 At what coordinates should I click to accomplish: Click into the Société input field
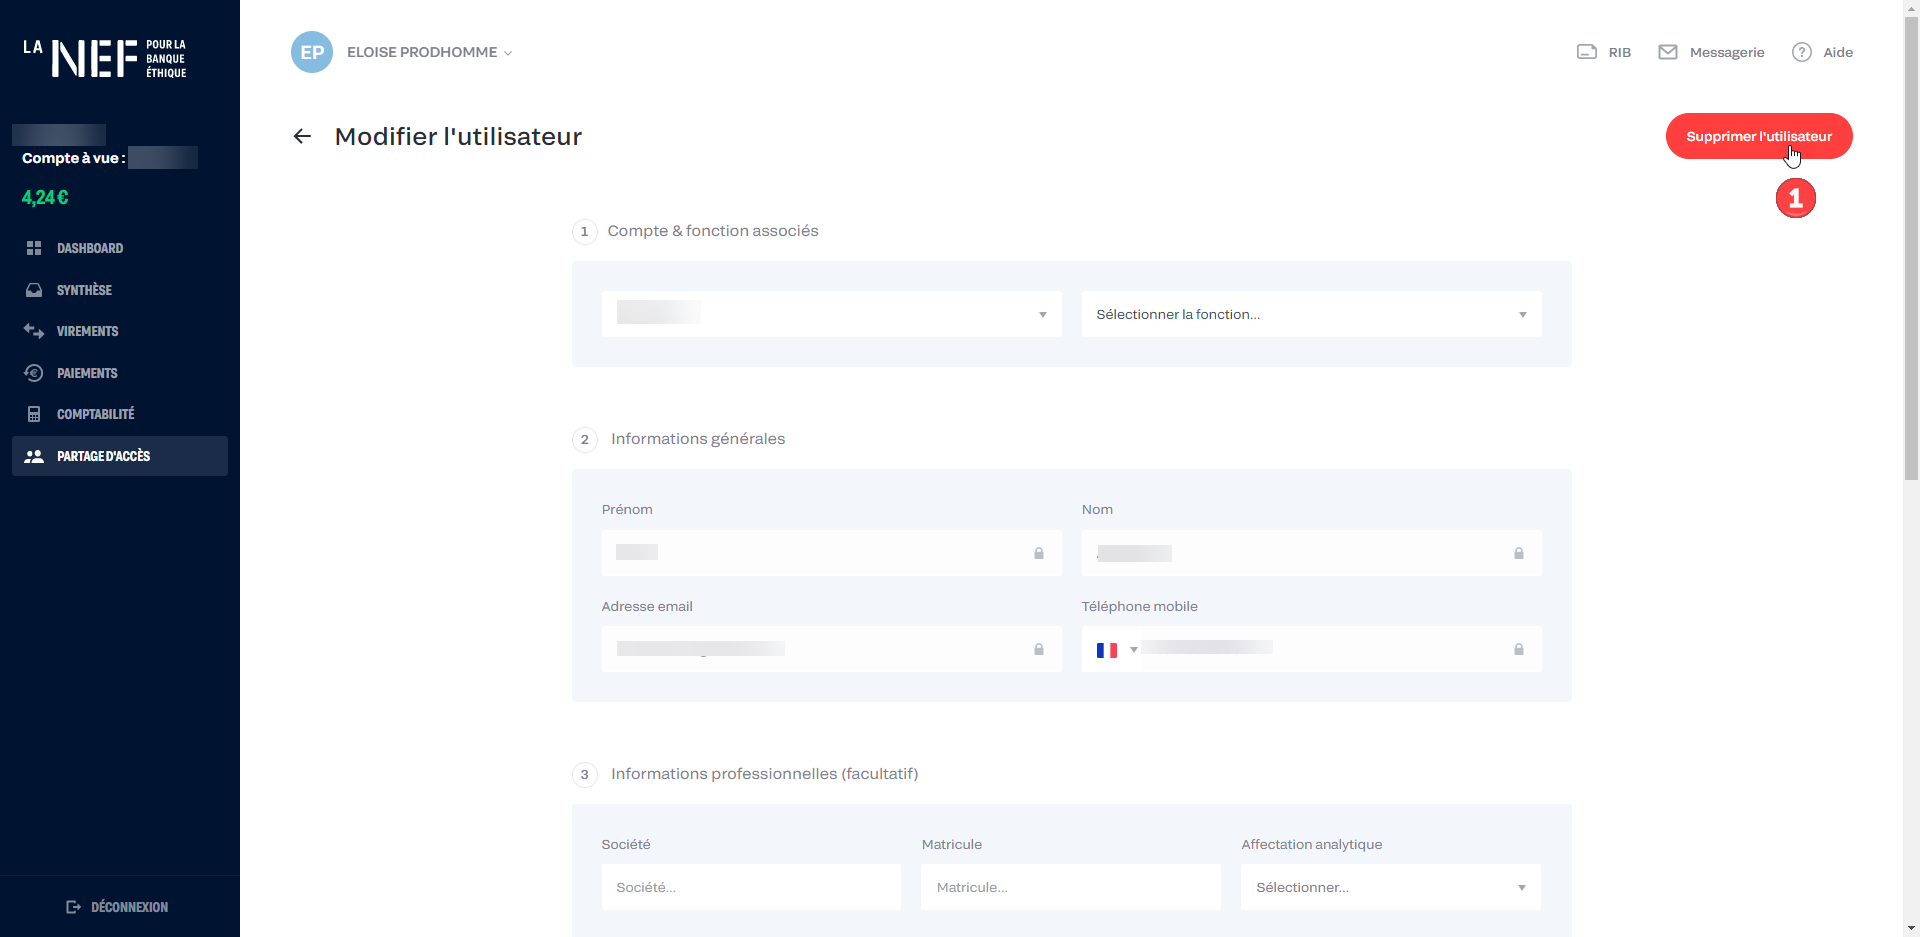tap(750, 887)
